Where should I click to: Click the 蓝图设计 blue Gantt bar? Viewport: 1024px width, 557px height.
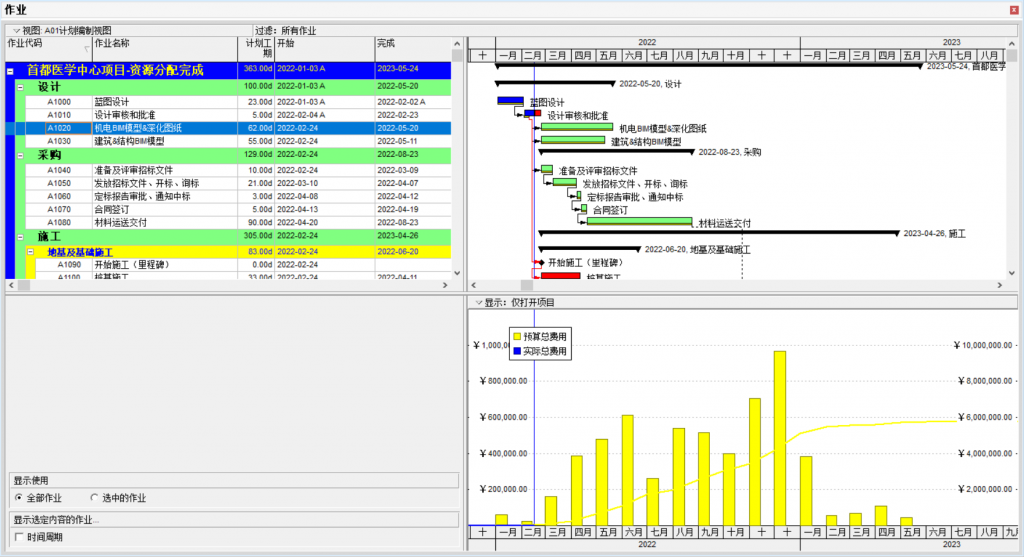pyautogui.click(x=510, y=101)
